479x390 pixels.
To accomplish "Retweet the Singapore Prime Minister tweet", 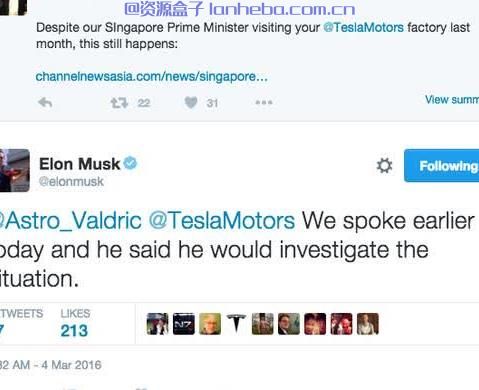I will pos(119,103).
